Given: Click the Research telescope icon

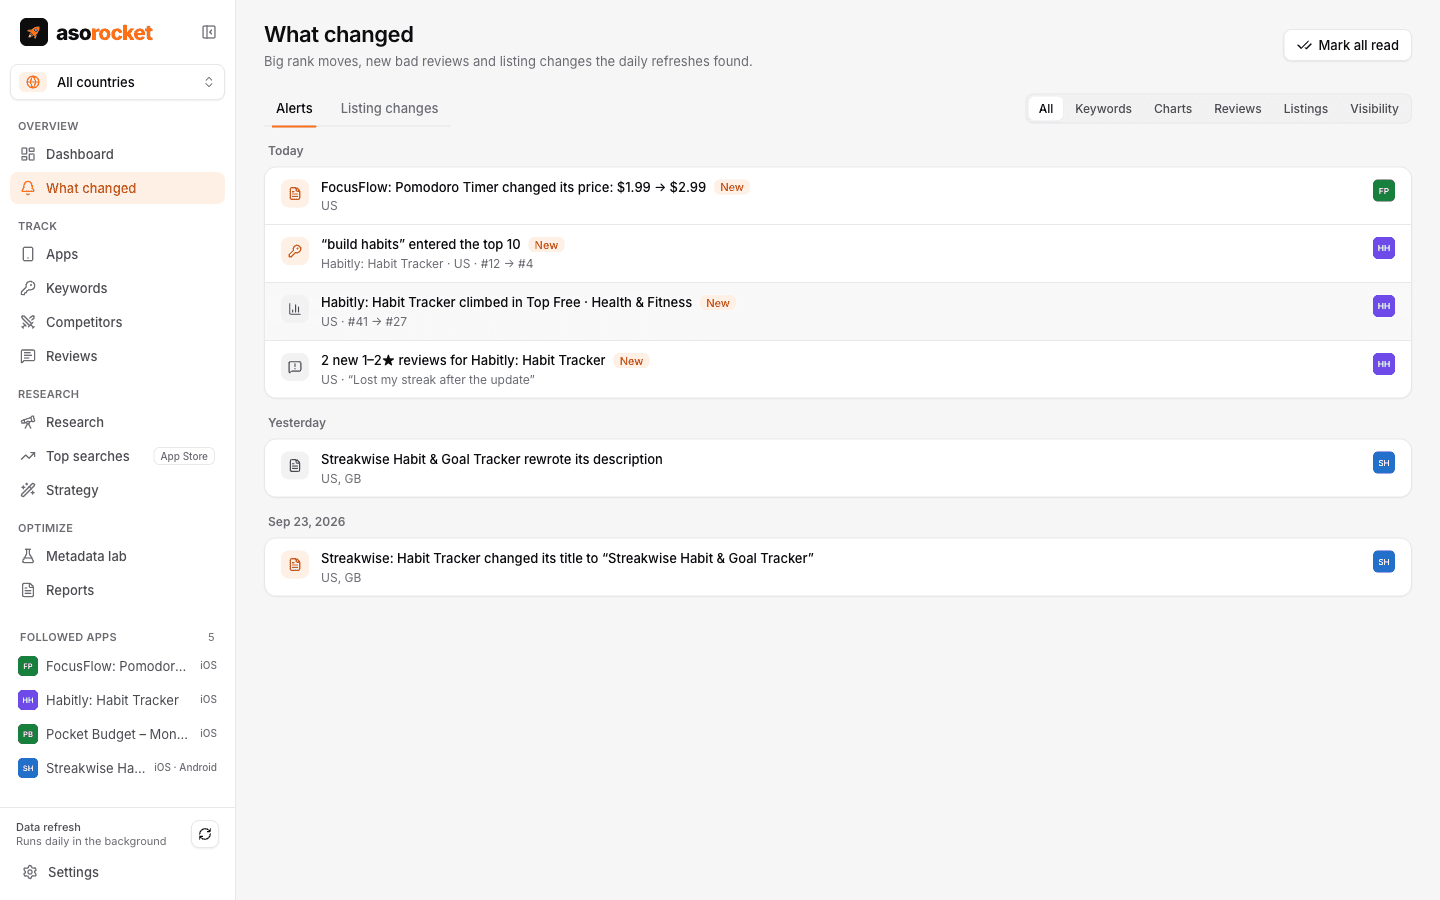Looking at the screenshot, I should pos(28,422).
